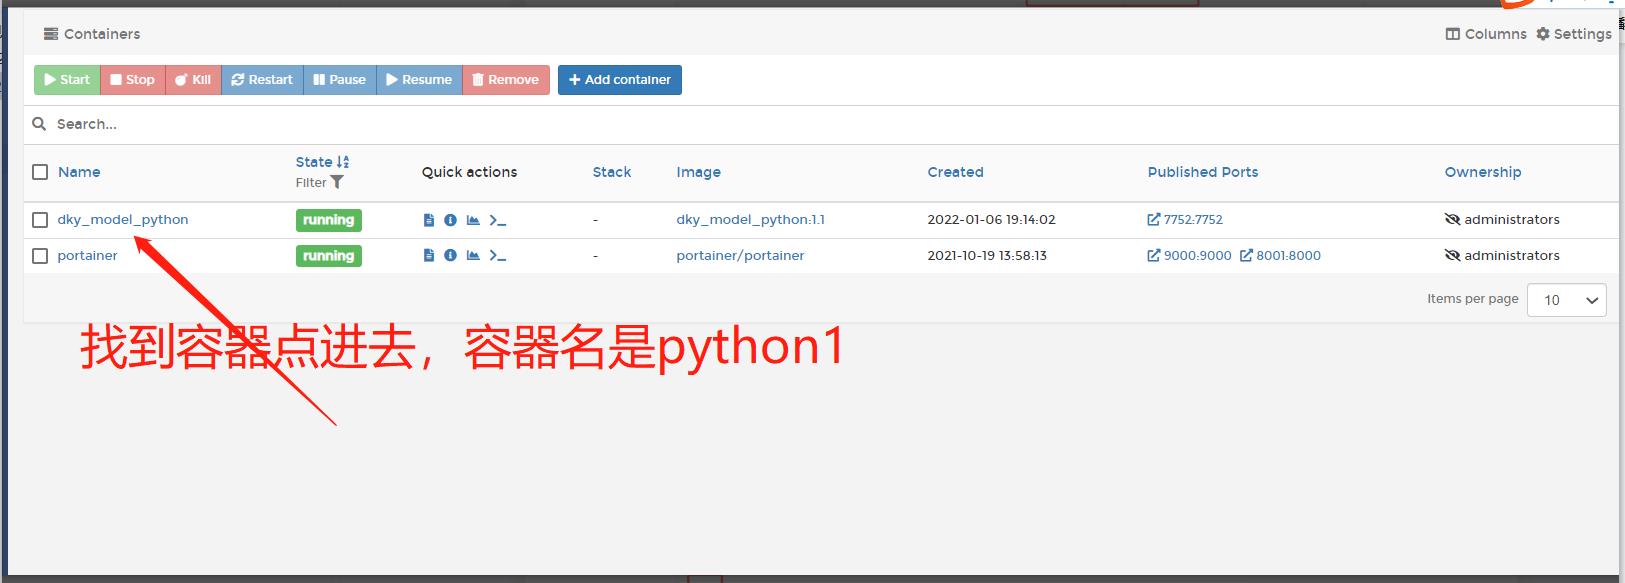The image size is (1625, 583).
Task: Open the dky_model_python container link
Action: pos(123,220)
